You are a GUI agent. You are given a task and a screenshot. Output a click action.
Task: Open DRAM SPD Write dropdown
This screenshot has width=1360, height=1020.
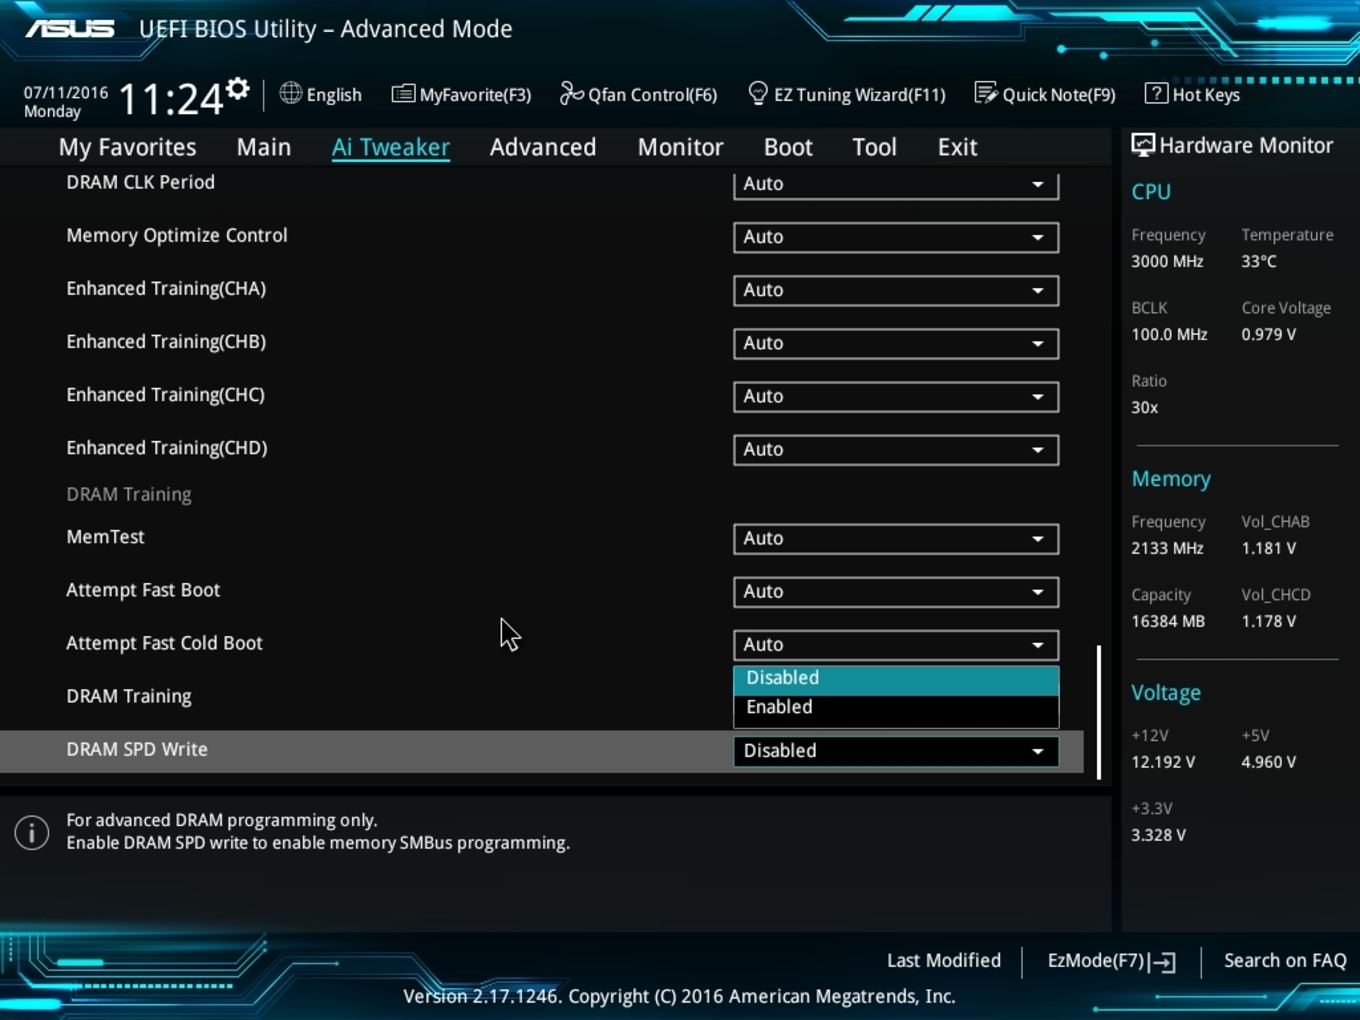coord(896,750)
